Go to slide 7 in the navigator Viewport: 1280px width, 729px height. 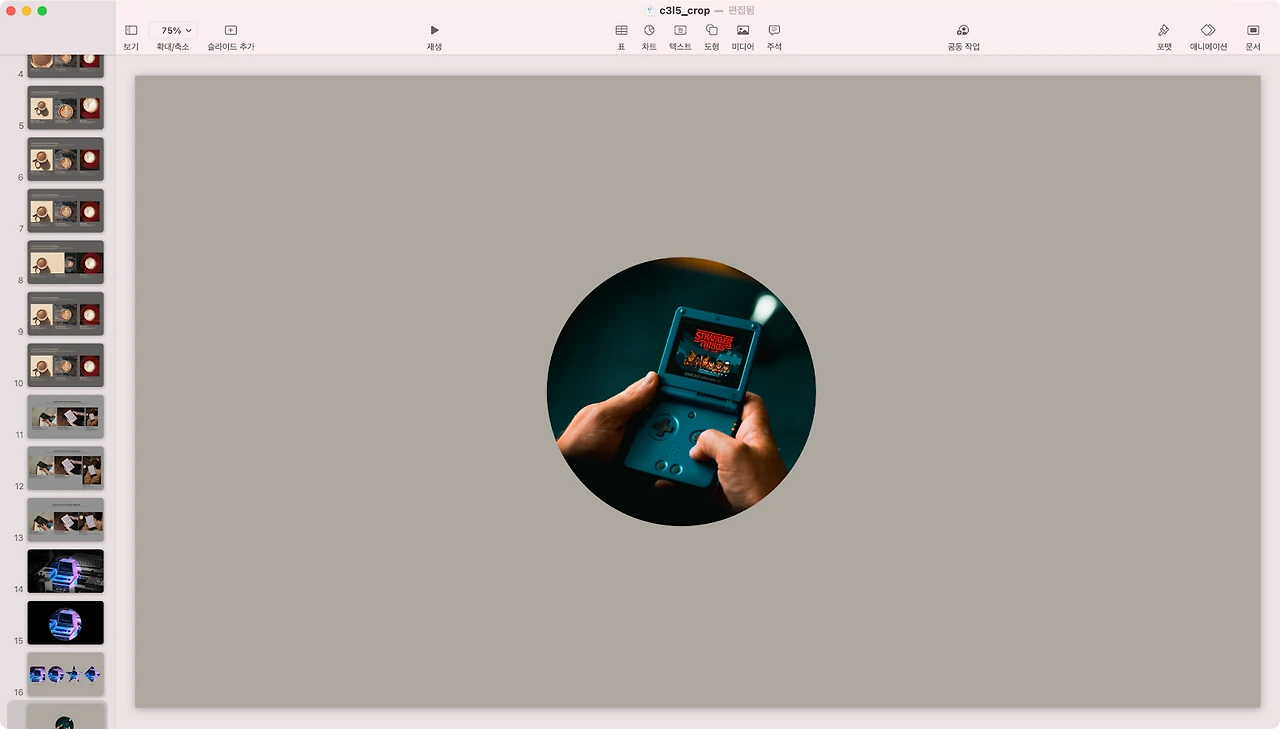(x=65, y=210)
